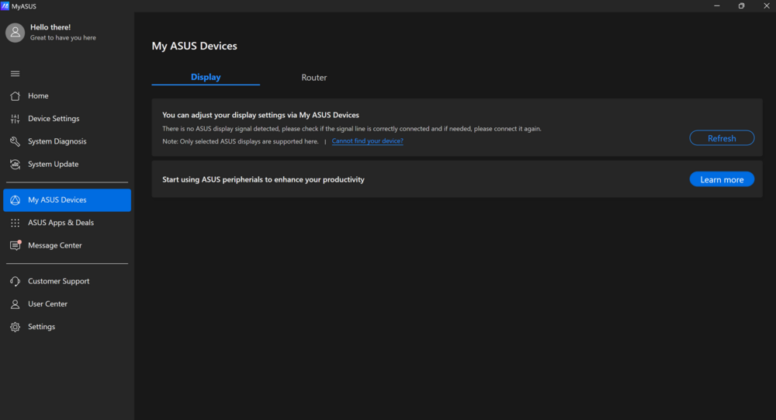Restore down the MyASUS window
Image resolution: width=776 pixels, height=420 pixels.
point(741,6)
